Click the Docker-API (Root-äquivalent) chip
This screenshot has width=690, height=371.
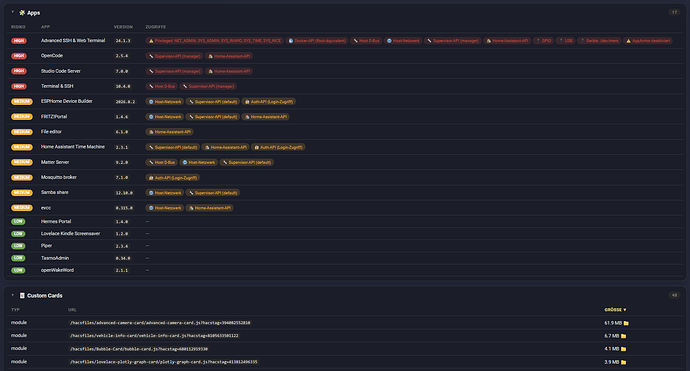(317, 40)
